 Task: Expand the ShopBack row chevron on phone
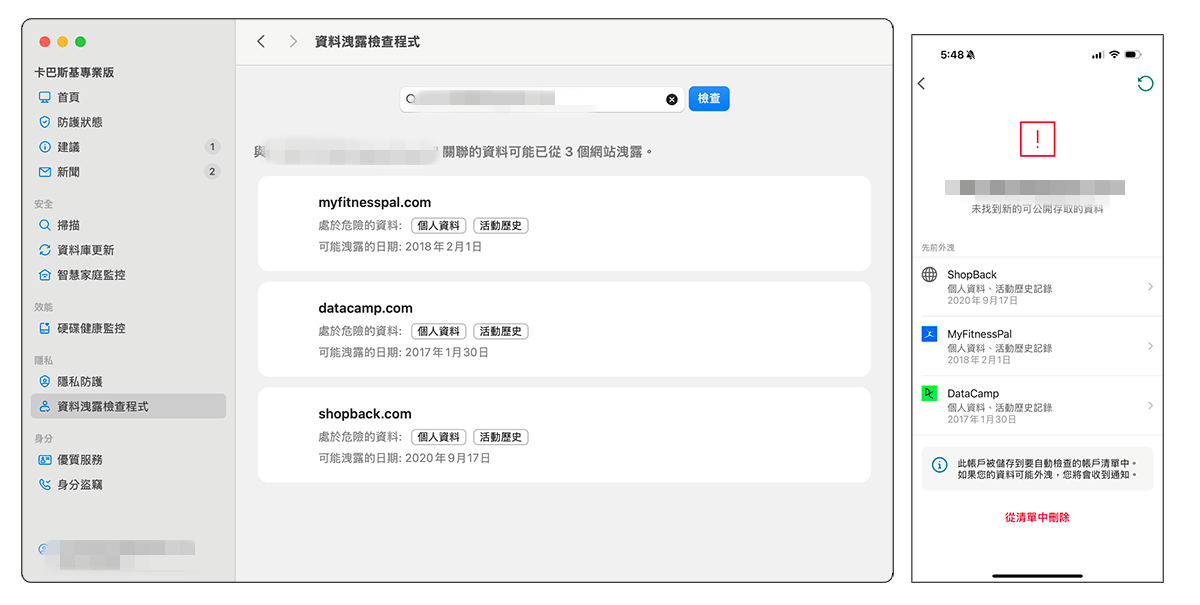(x=1150, y=287)
